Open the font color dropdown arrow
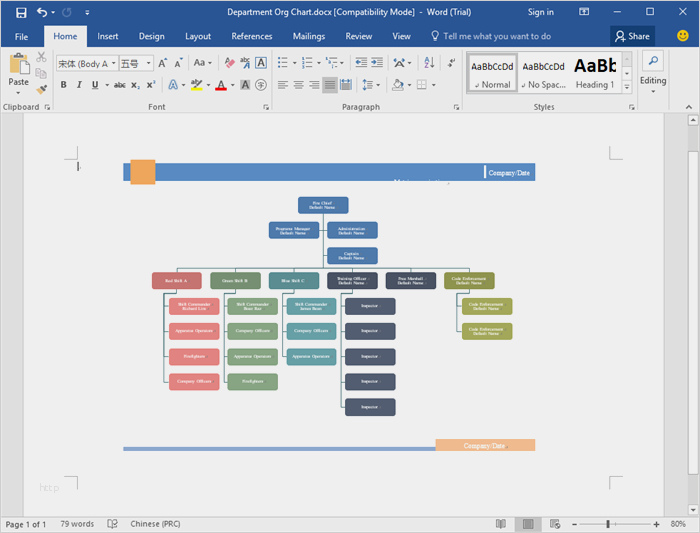The height and width of the screenshot is (533, 700). [232, 85]
